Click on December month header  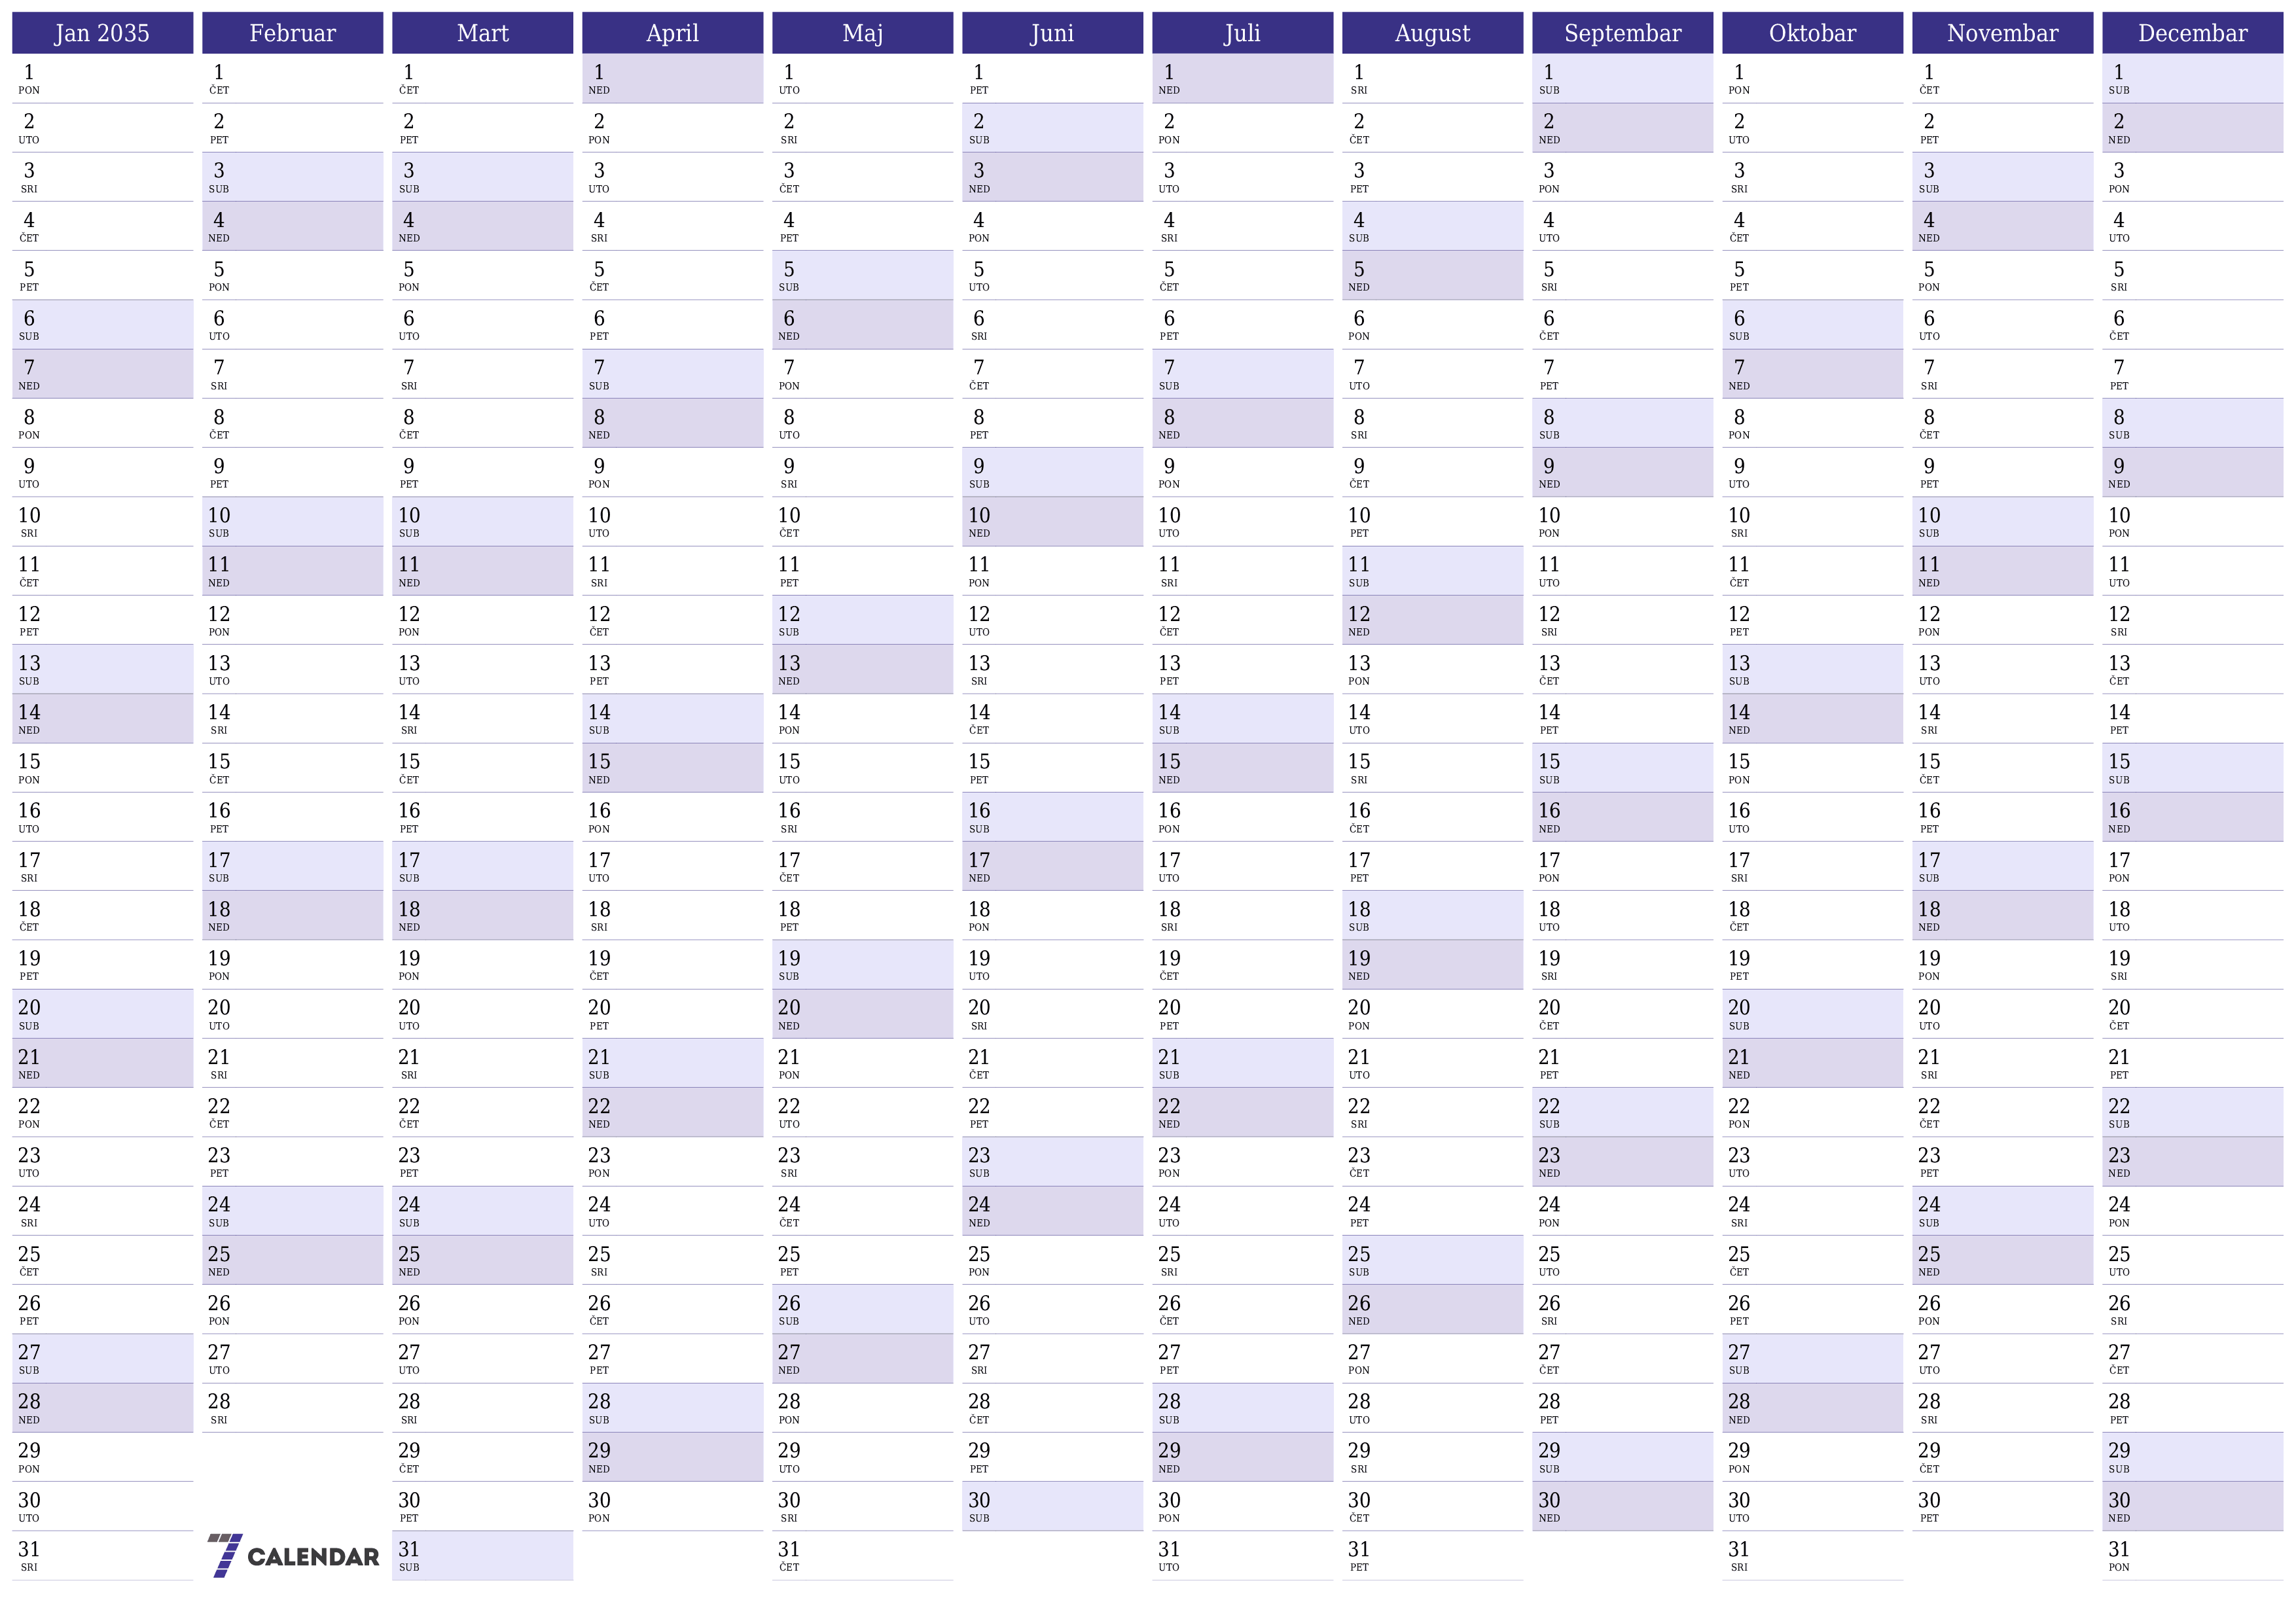click(x=2199, y=25)
